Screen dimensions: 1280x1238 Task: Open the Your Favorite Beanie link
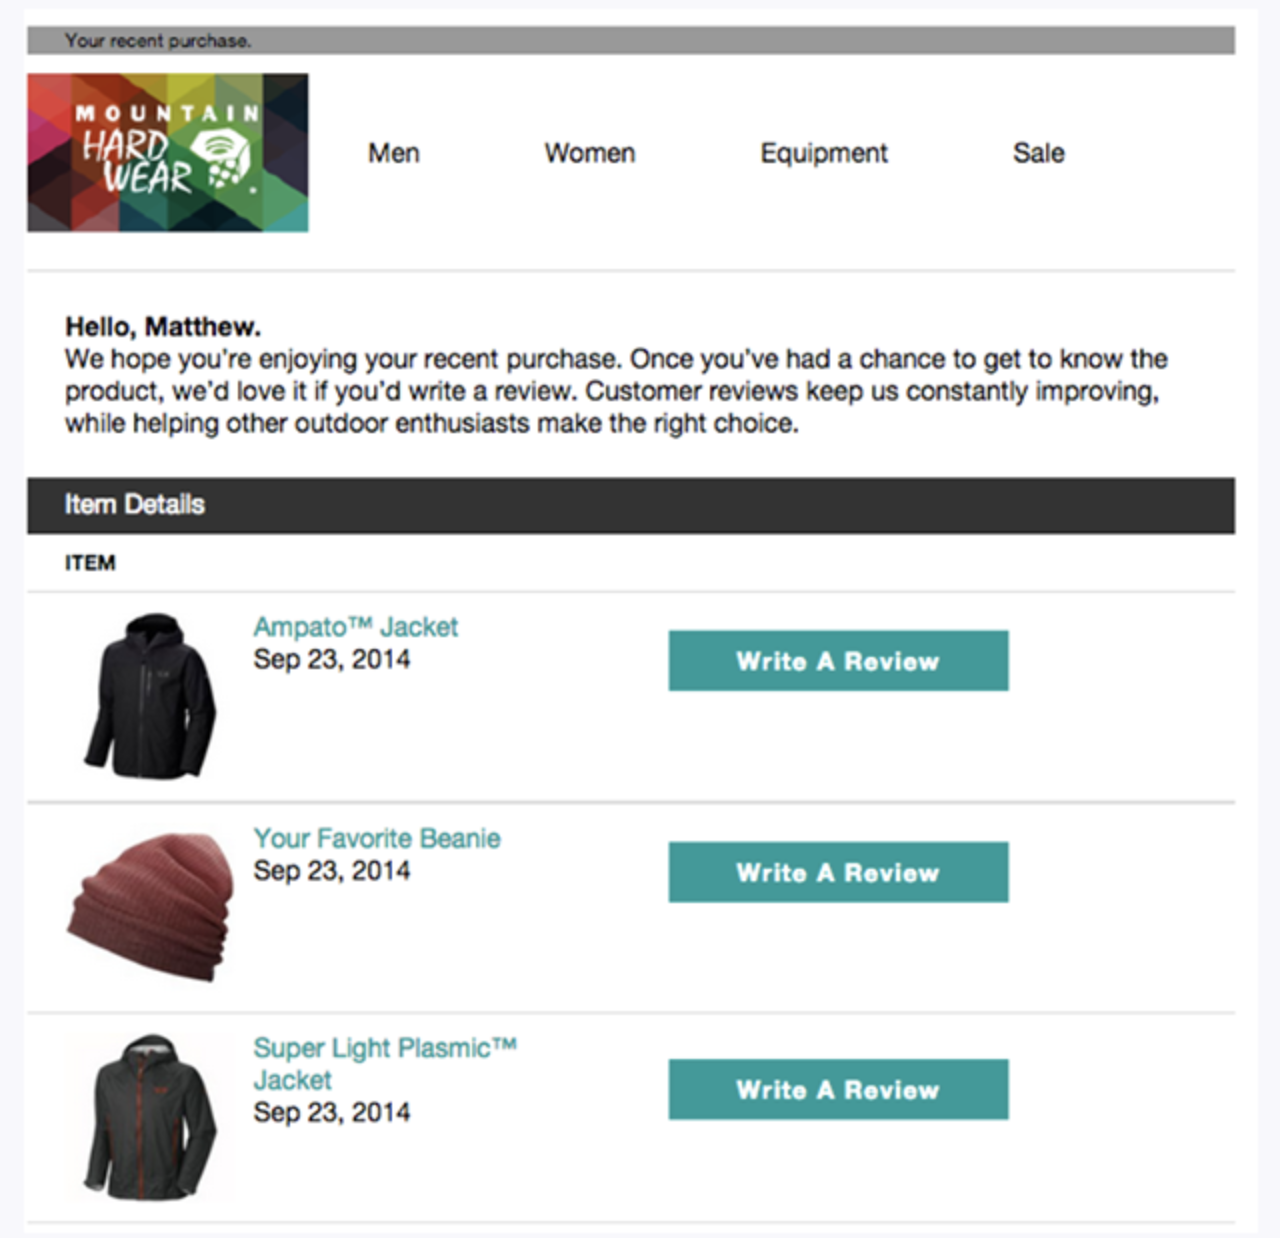[377, 838]
